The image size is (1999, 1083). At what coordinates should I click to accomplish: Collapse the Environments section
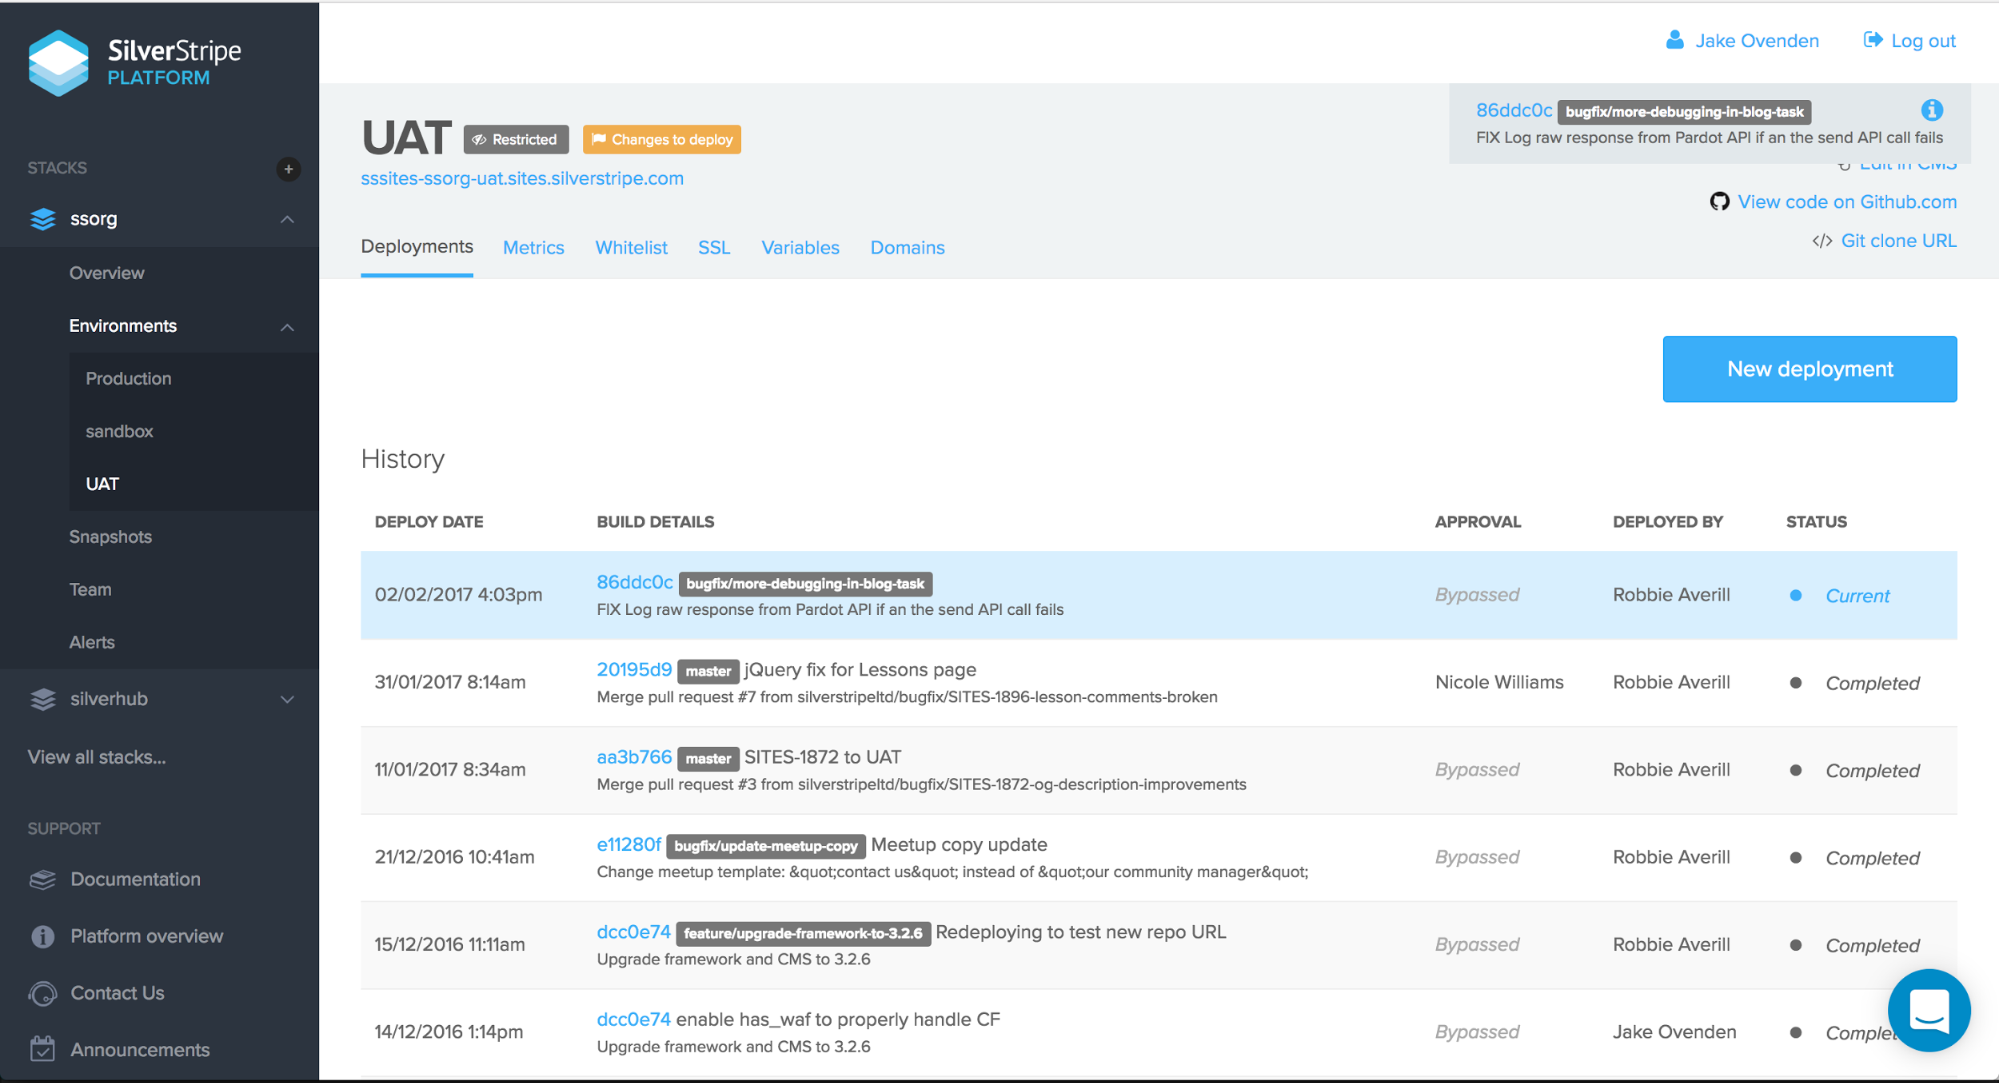pos(288,327)
